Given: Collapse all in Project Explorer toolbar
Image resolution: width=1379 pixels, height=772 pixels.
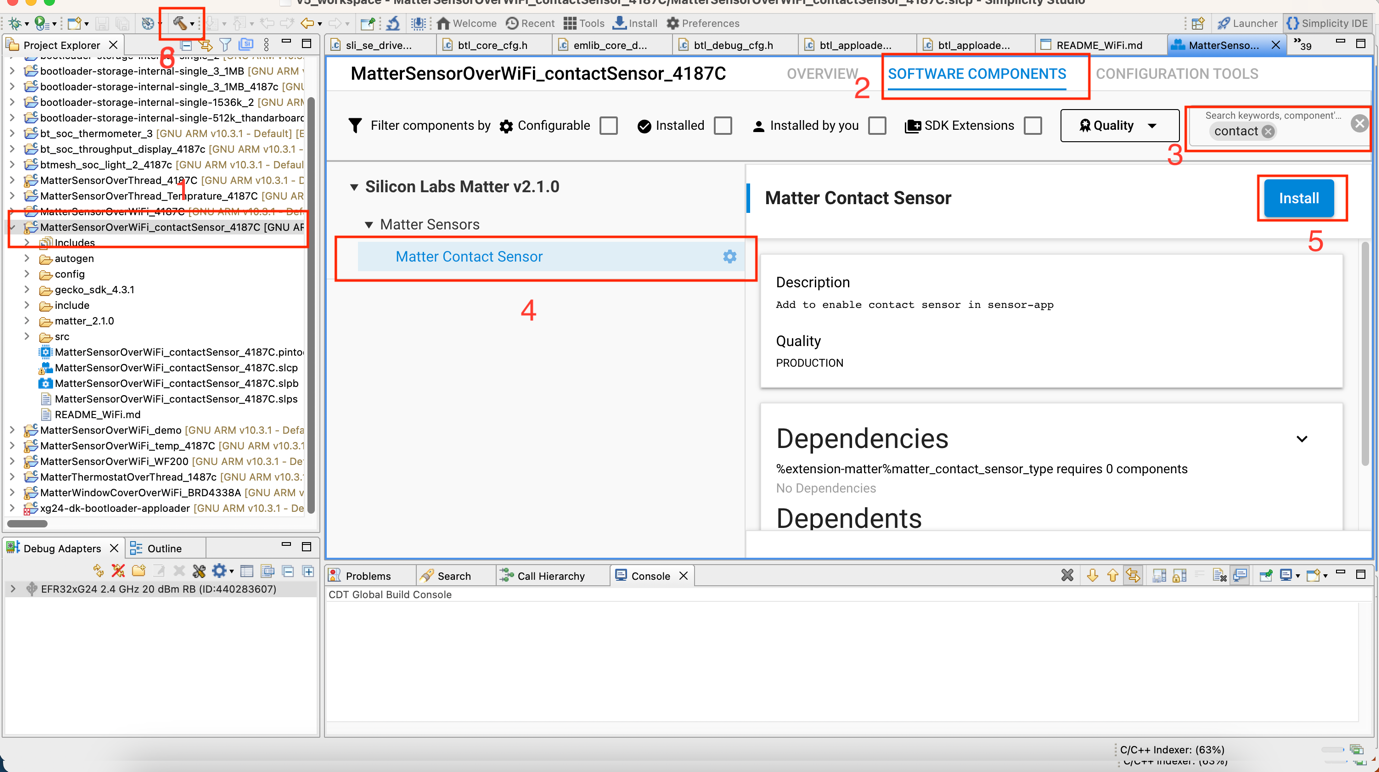Looking at the screenshot, I should pyautogui.click(x=186, y=45).
